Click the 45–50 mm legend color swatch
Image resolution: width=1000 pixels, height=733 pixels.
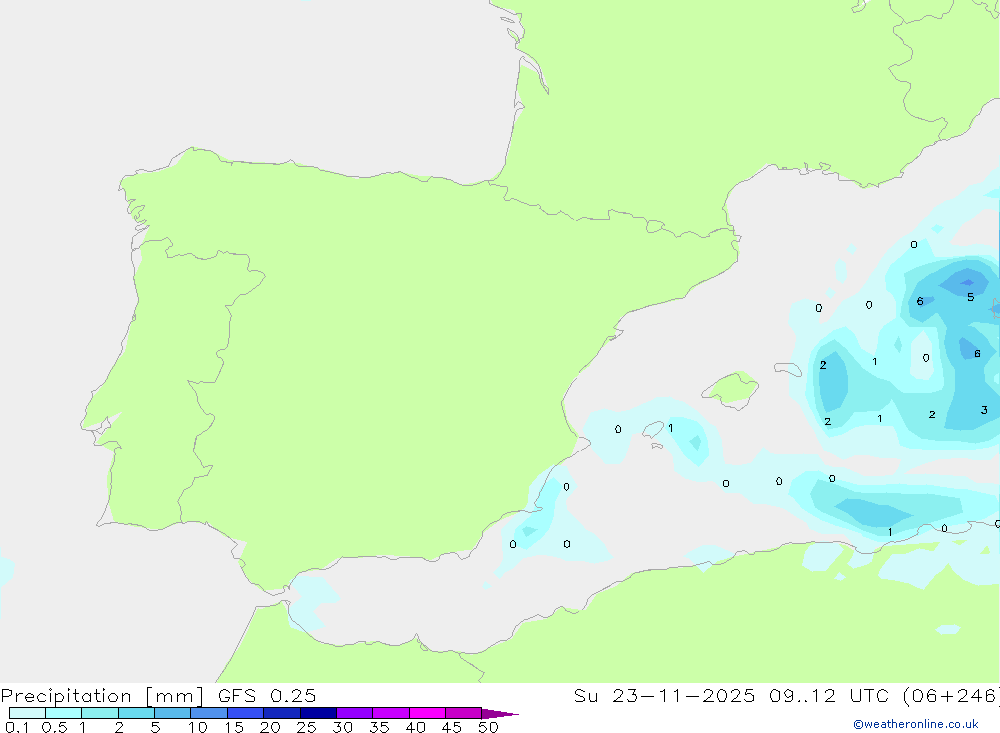(x=464, y=713)
